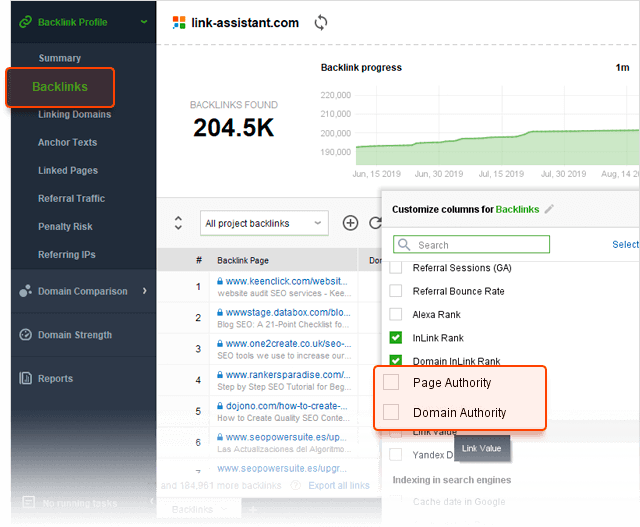The image size is (640, 527).
Task: Click the lock icon beside wwwstage.databox.com
Action: click(220, 312)
